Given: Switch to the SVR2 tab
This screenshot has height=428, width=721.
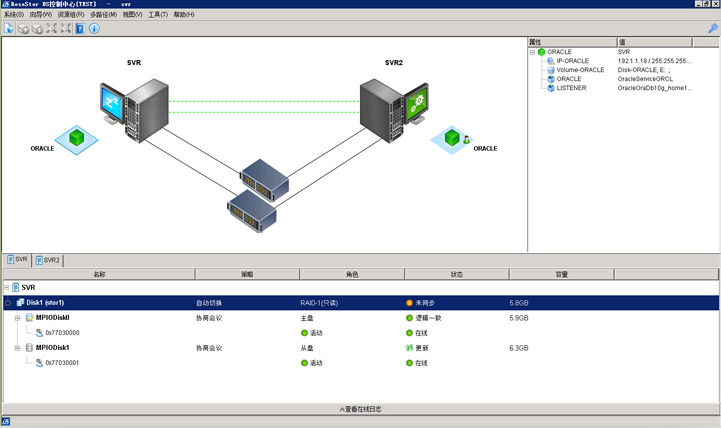Looking at the screenshot, I should 48,260.
